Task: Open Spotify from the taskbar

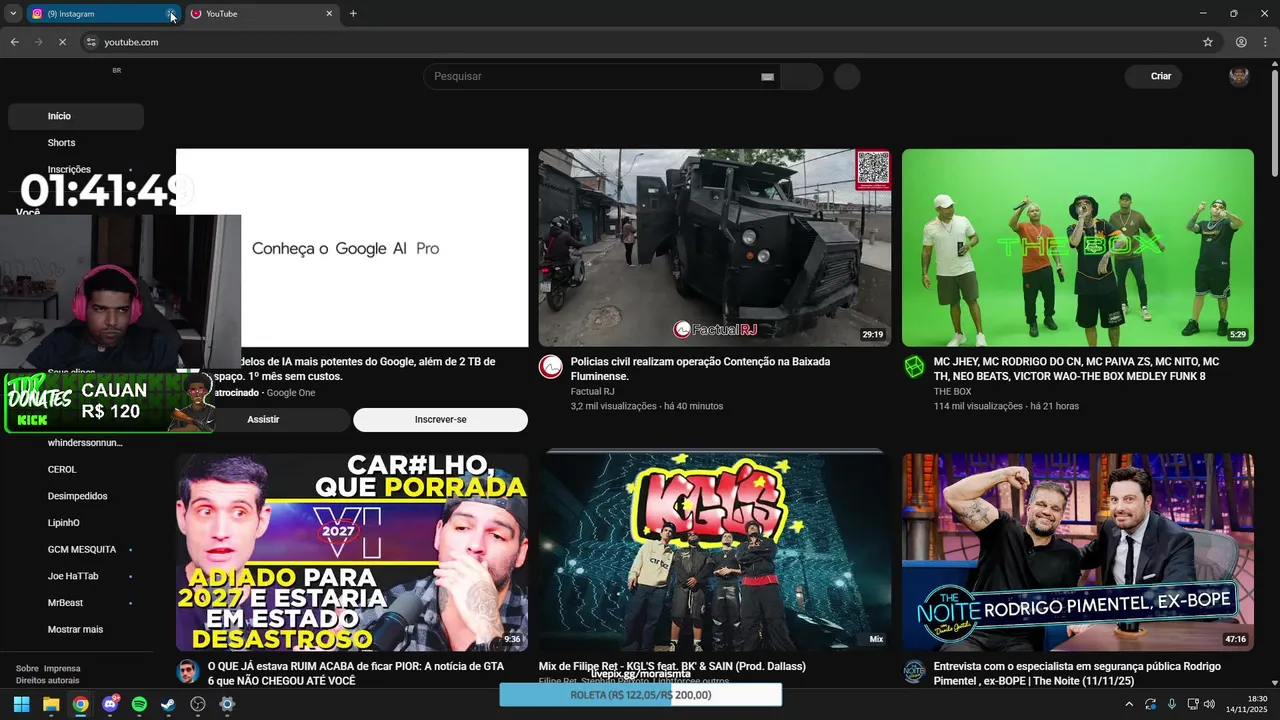Action: coord(139,704)
